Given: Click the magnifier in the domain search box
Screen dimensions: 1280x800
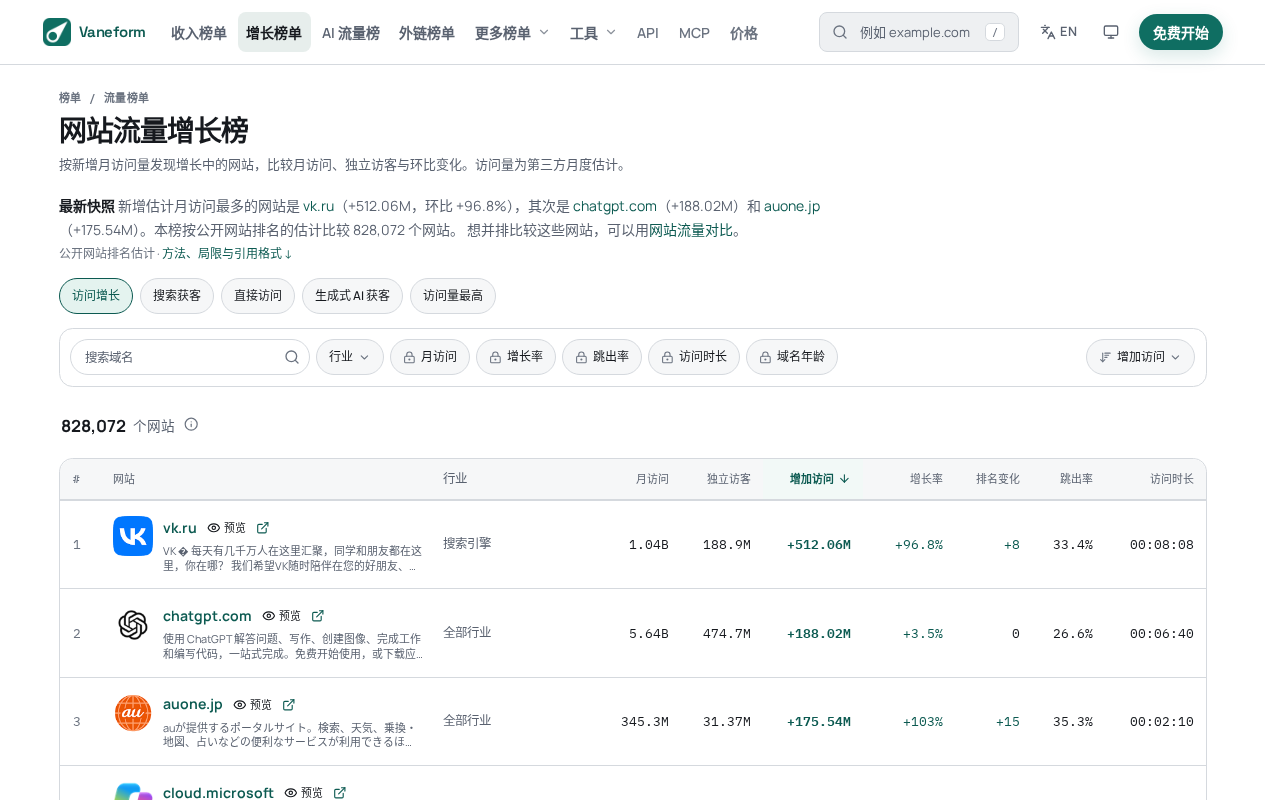Looking at the screenshot, I should click(292, 357).
